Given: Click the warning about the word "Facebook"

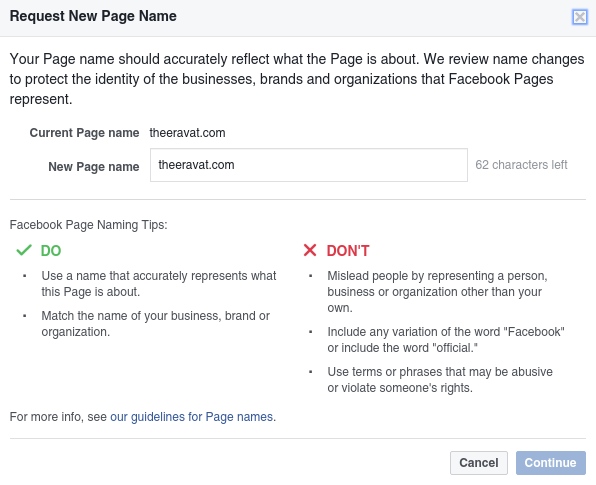Looking at the screenshot, I should click(x=446, y=340).
